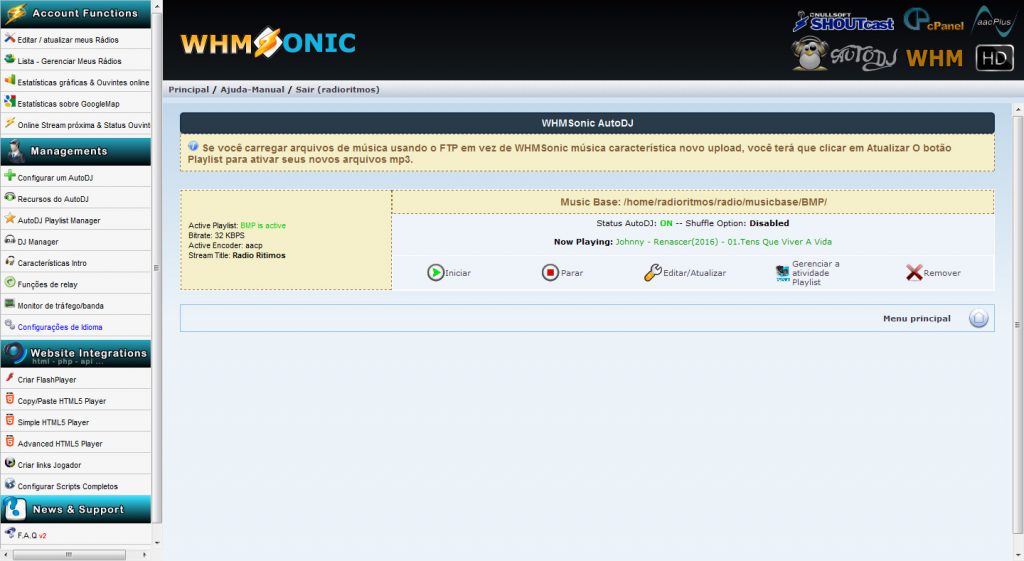
Task: Click the sidebar vertical scrollbar down arrow
Action: coord(157,543)
